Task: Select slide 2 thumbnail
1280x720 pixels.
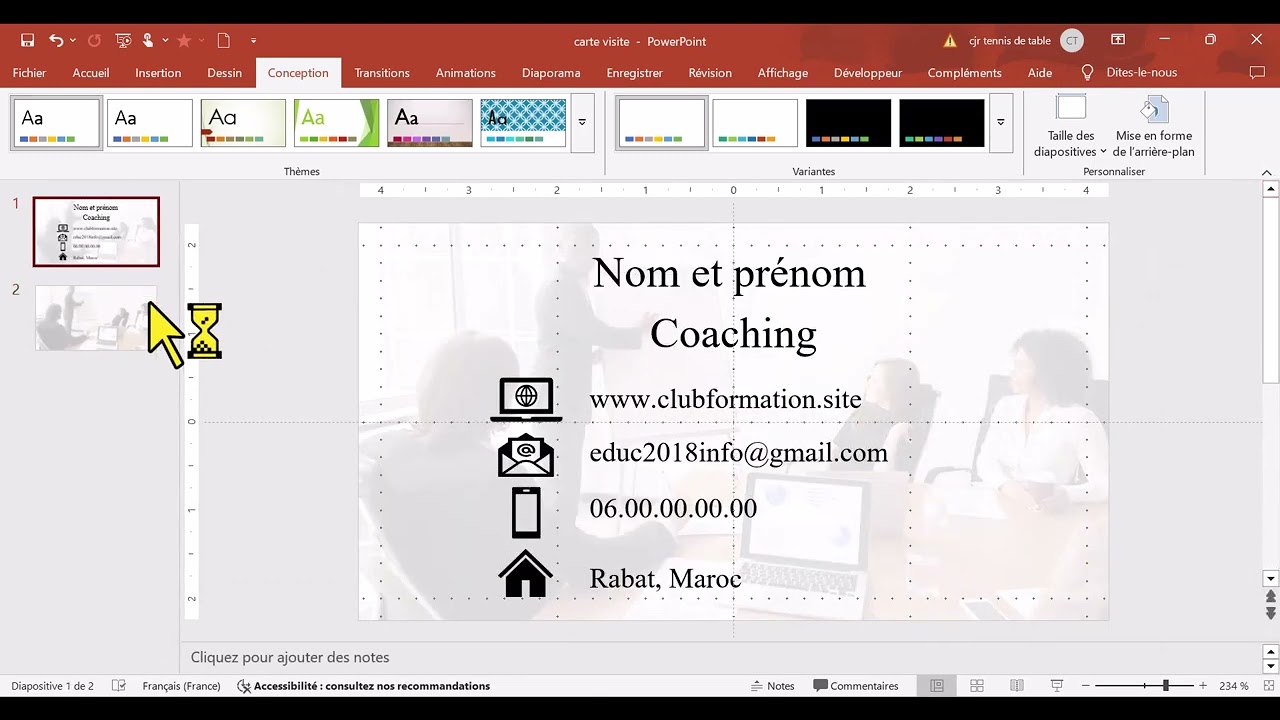Action: click(x=96, y=318)
